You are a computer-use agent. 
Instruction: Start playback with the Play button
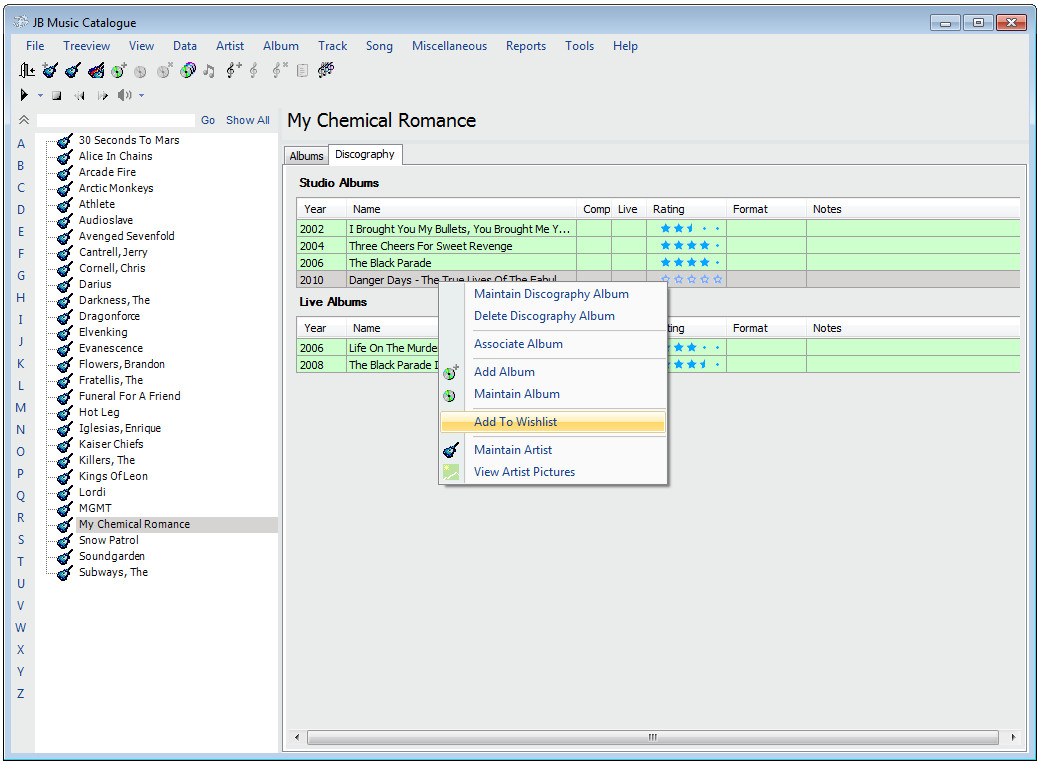pyautogui.click(x=24, y=95)
